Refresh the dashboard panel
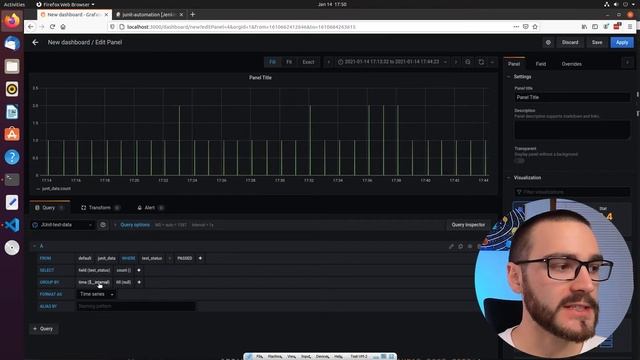Image resolution: width=640 pixels, height=360 pixels. 481,62
